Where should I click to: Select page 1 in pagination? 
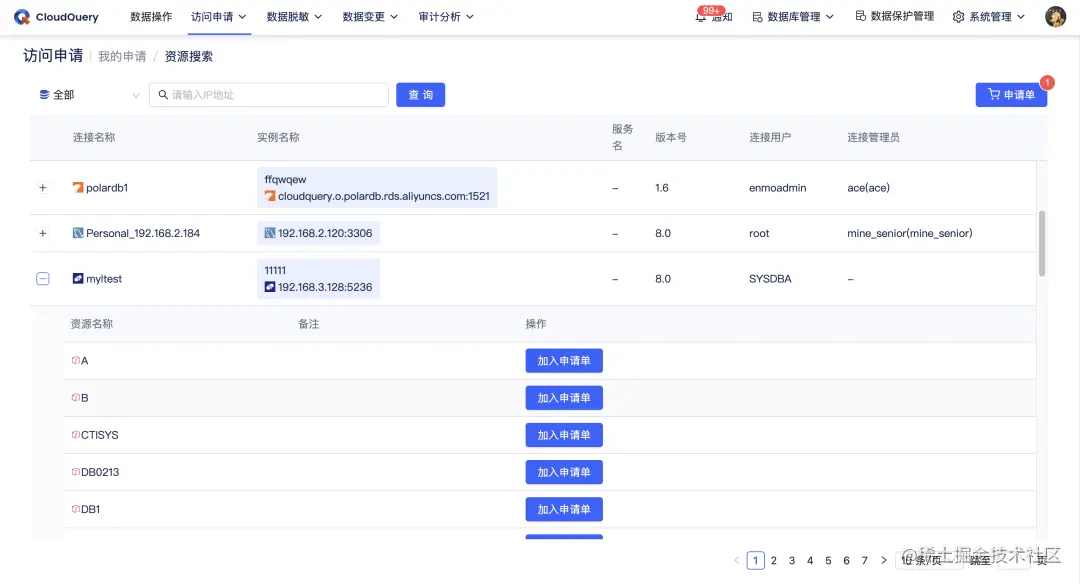(x=756, y=561)
